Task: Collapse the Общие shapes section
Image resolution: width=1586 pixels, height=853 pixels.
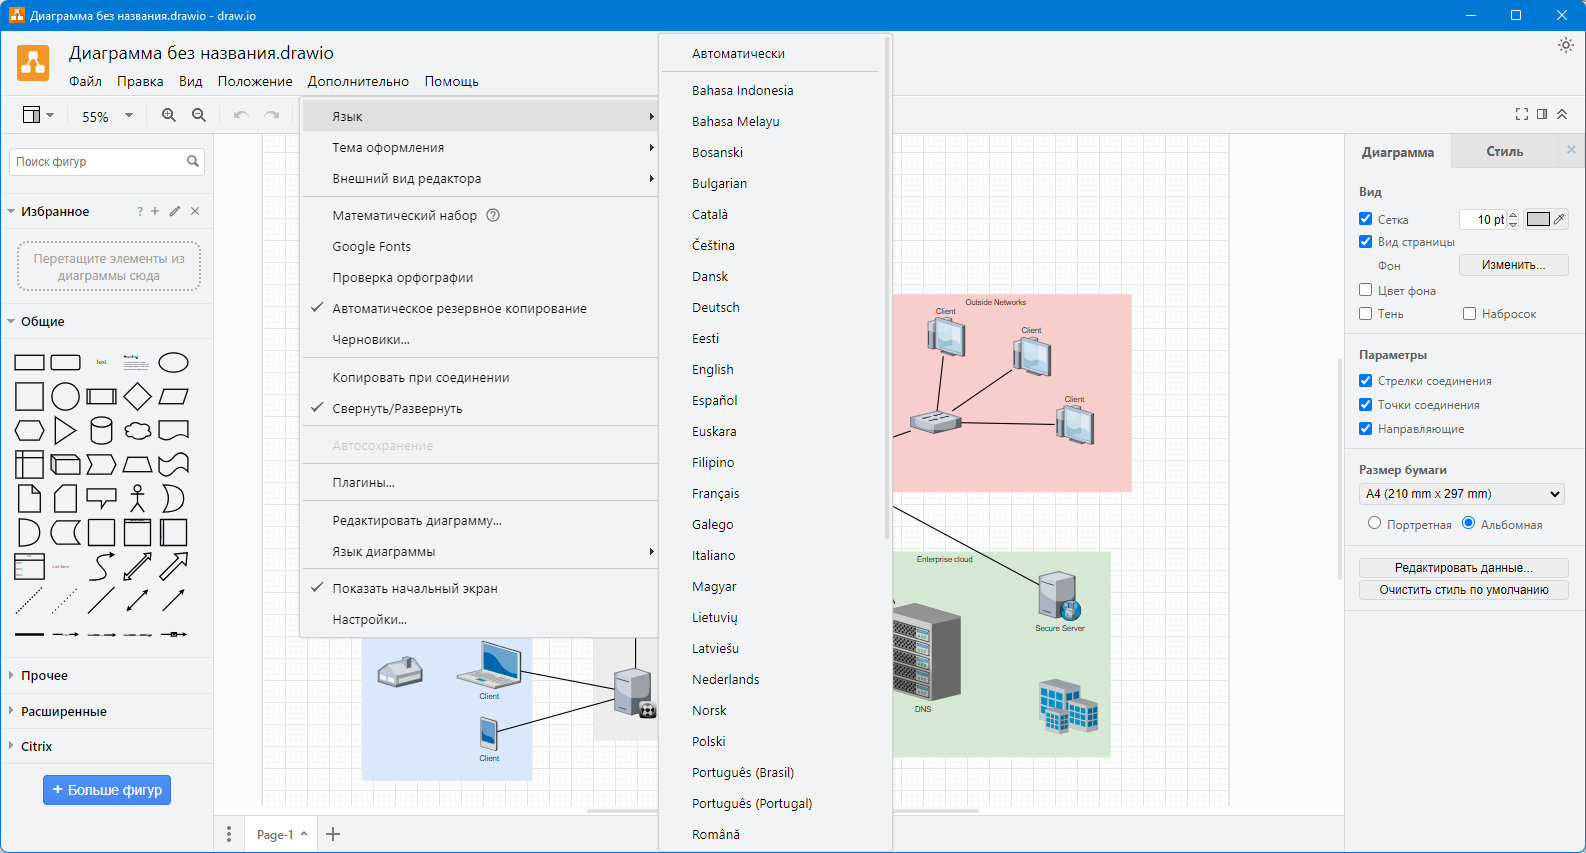Action: tap(108, 321)
